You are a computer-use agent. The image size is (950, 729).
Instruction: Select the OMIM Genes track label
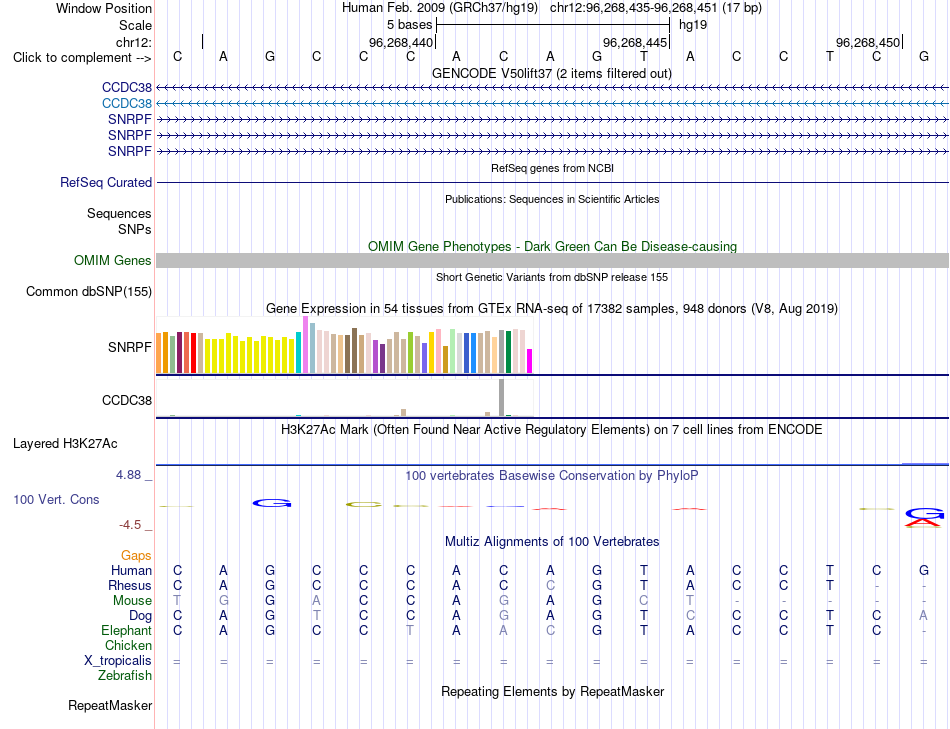pos(113,261)
